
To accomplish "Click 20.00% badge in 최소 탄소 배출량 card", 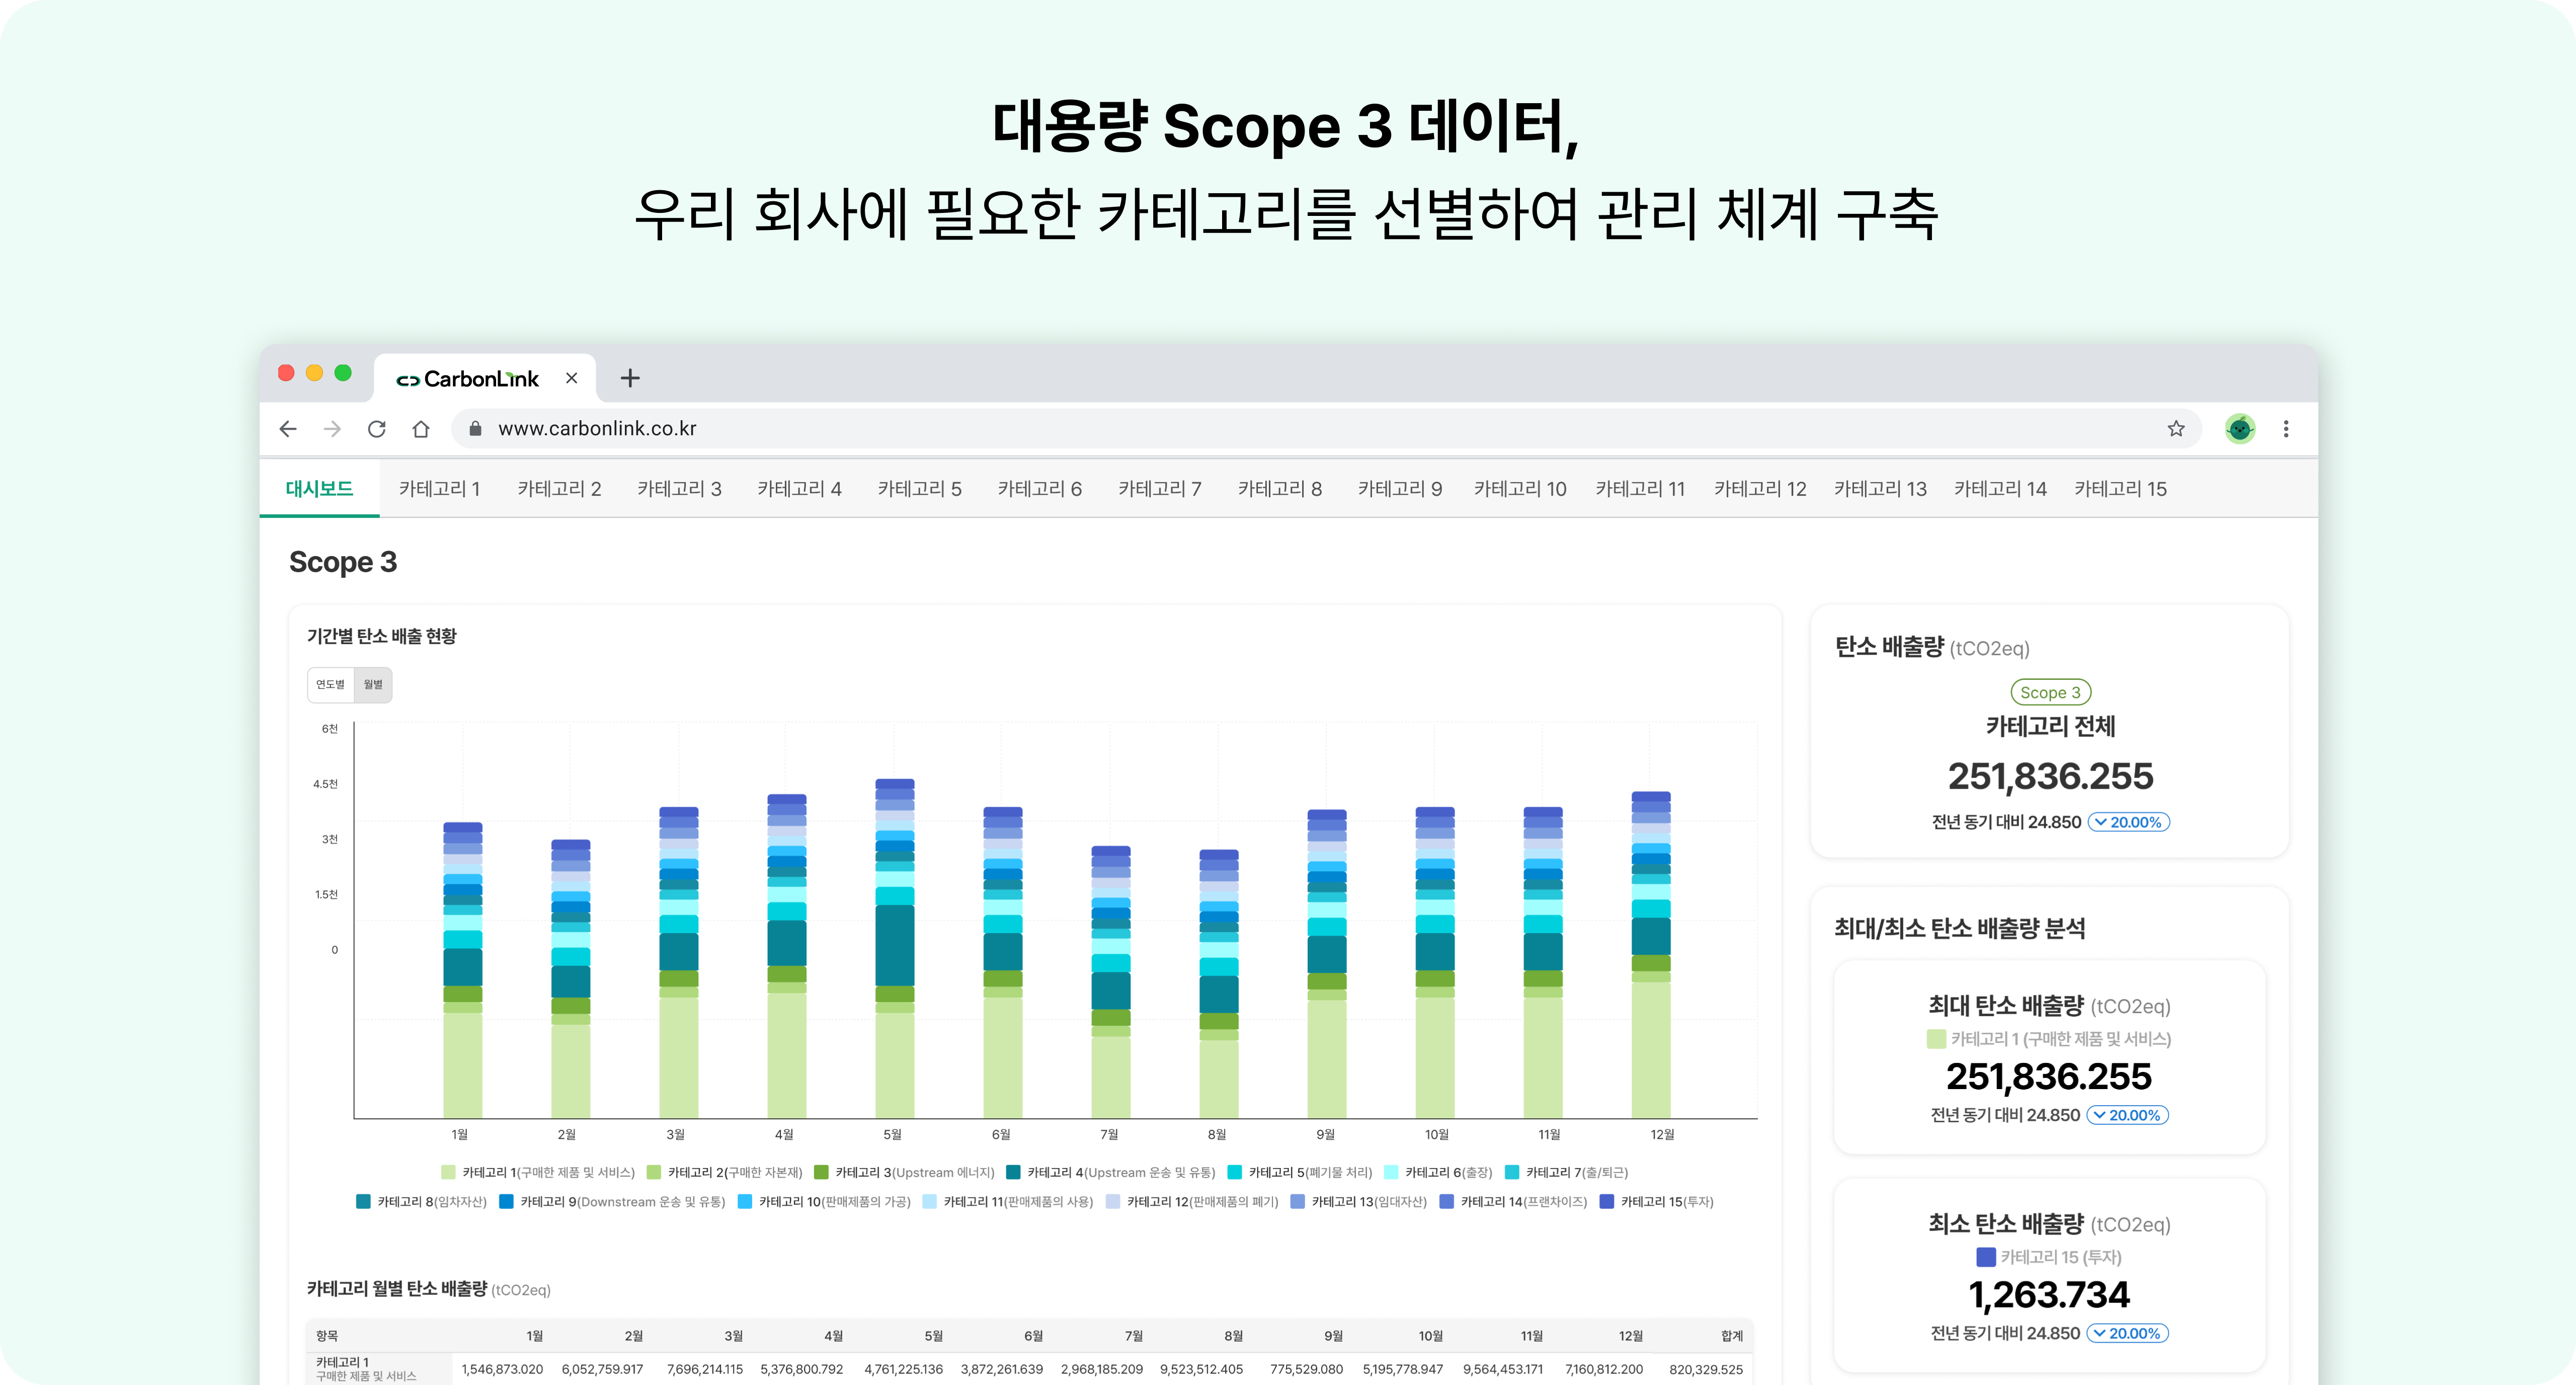I will coord(2127,1333).
